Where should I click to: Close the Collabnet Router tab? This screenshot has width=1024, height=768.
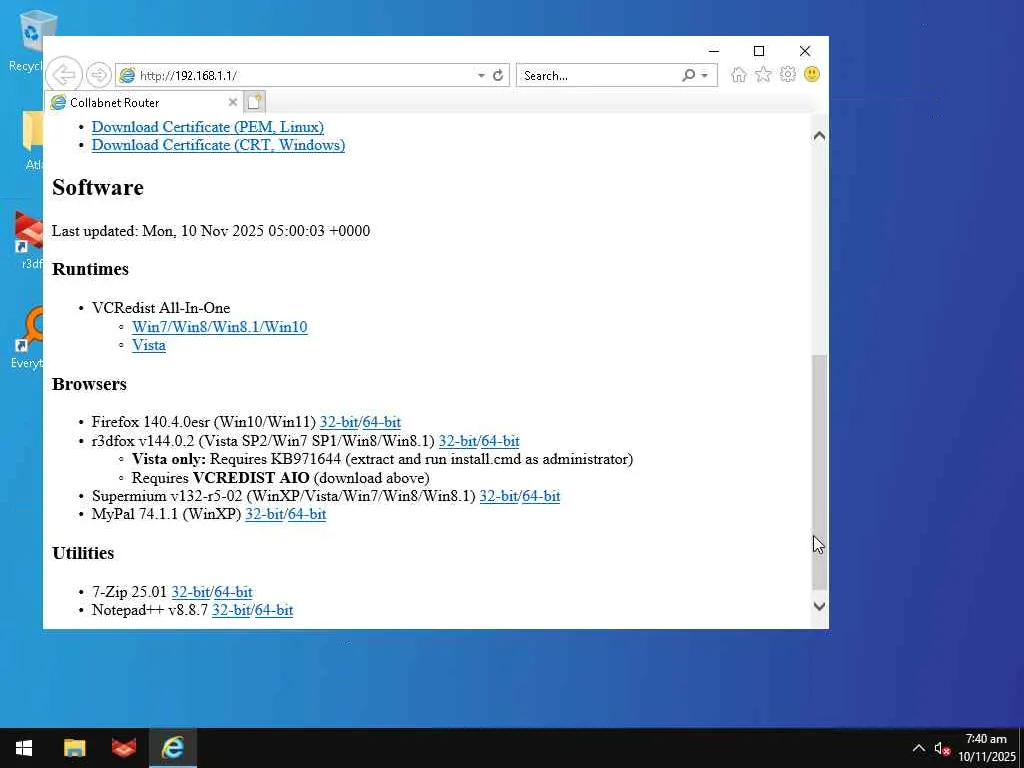coord(232,103)
